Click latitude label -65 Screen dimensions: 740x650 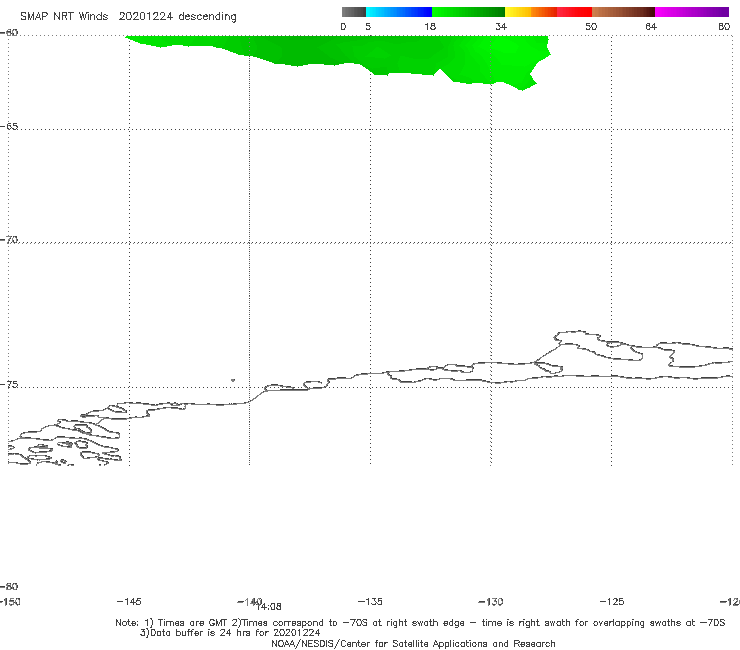(x=9, y=127)
